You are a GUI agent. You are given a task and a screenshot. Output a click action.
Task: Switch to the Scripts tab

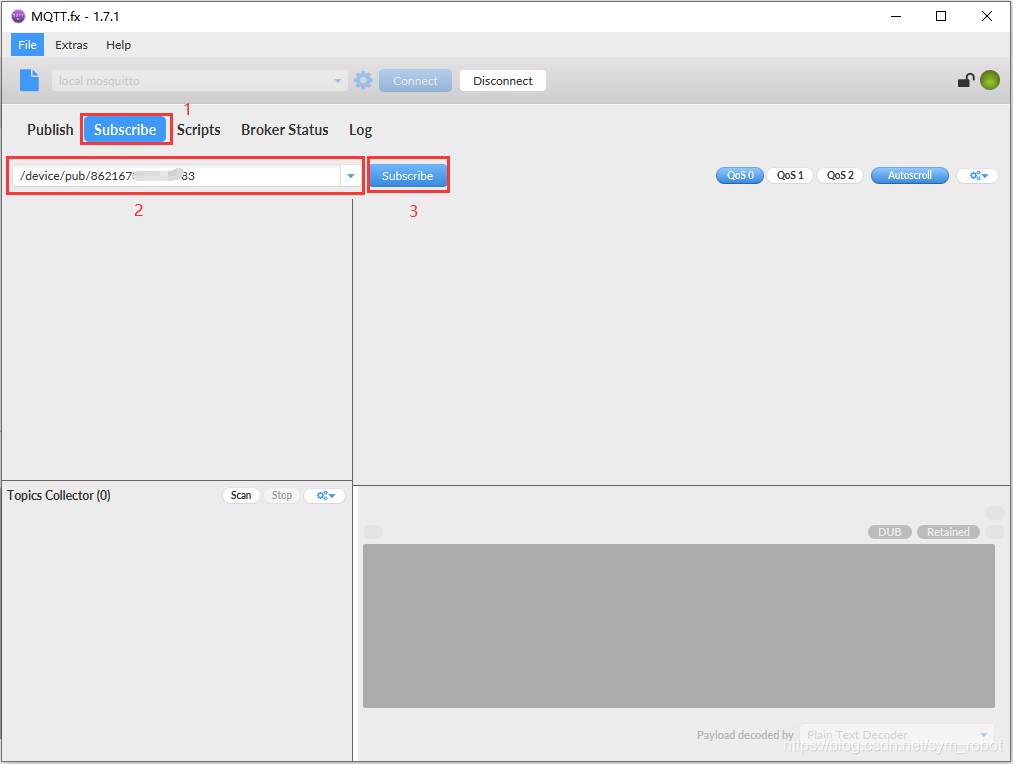point(198,130)
